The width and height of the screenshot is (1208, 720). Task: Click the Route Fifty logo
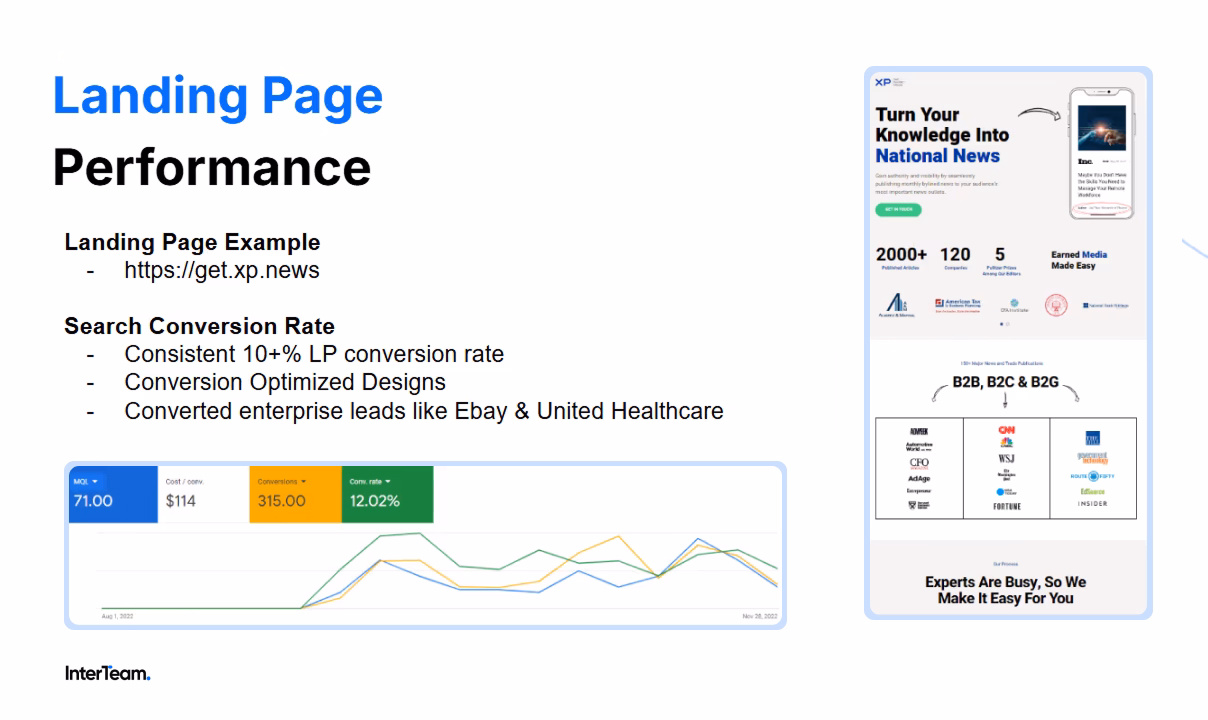(1092, 476)
